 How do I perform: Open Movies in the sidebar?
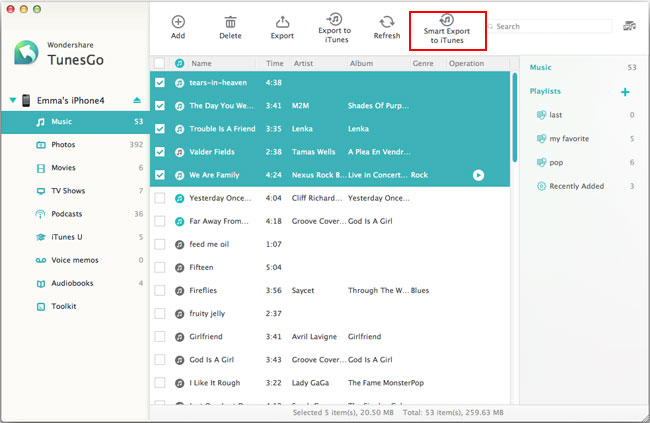75,168
